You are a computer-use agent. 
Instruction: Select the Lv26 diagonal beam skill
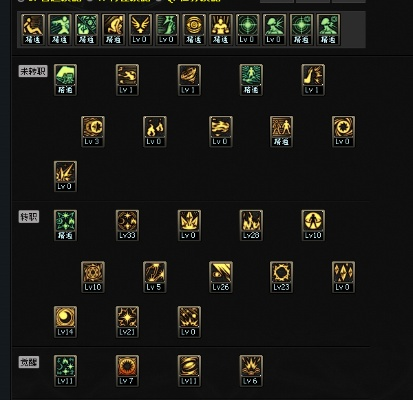221,277
